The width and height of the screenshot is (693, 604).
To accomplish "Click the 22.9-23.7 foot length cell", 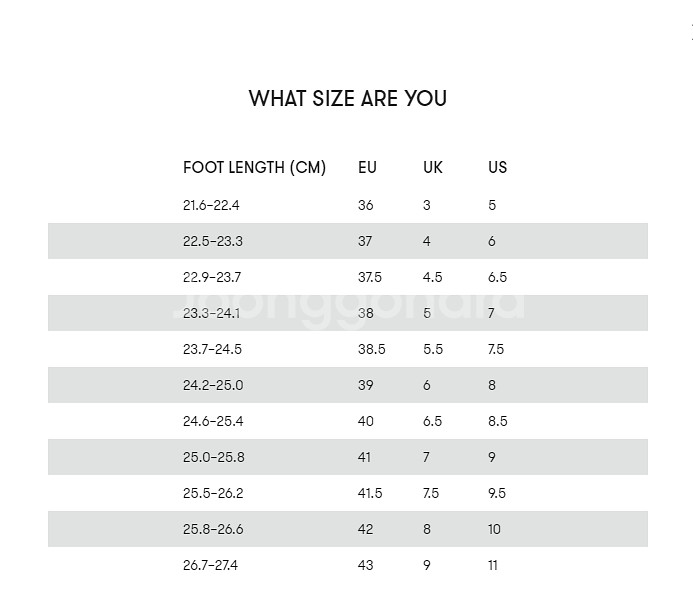I will pyautogui.click(x=212, y=277).
